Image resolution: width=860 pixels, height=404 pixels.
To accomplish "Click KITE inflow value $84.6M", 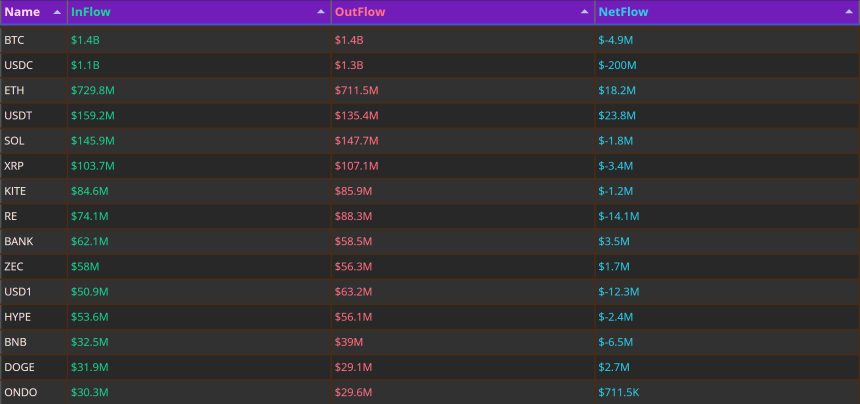I will tap(90, 191).
